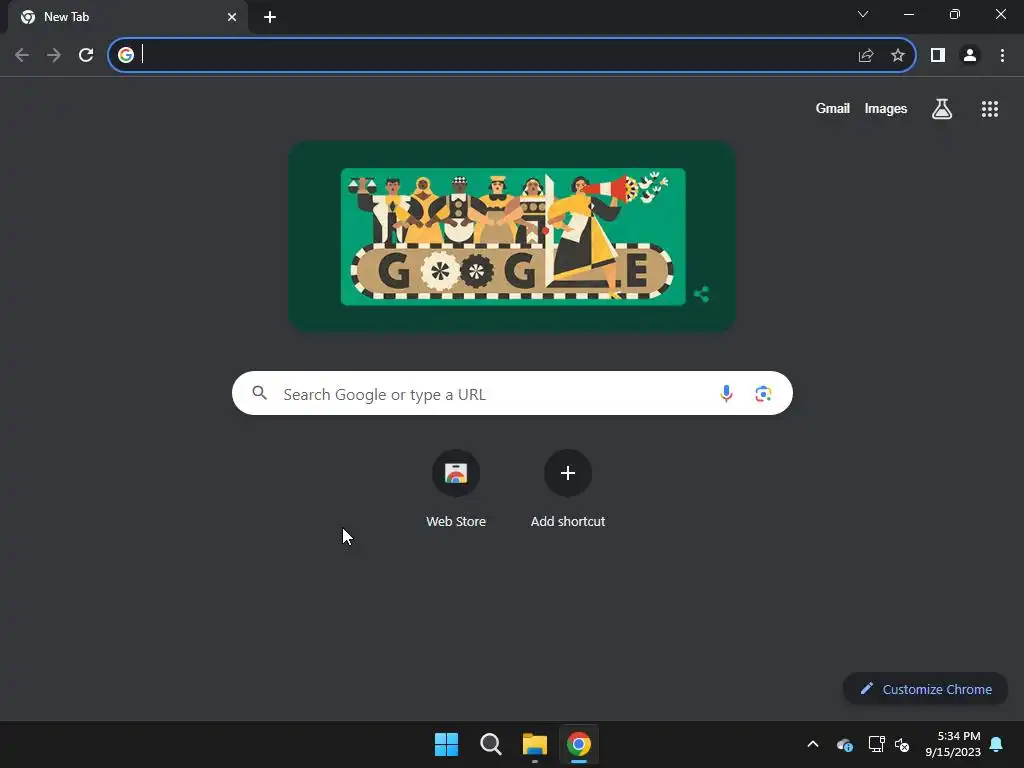Screen dimensions: 1024x768
Task: Open the Gmail link
Action: pos(833,108)
